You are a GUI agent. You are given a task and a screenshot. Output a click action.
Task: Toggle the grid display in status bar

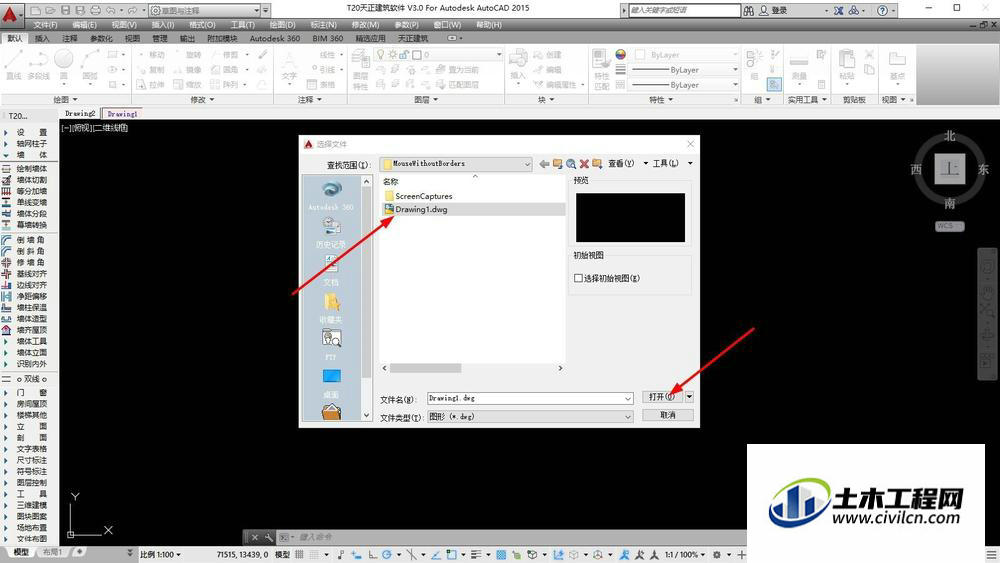299,555
